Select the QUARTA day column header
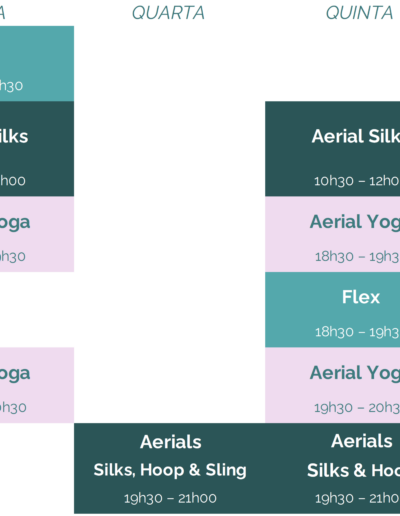This screenshot has width=400, height=516. [168, 13]
